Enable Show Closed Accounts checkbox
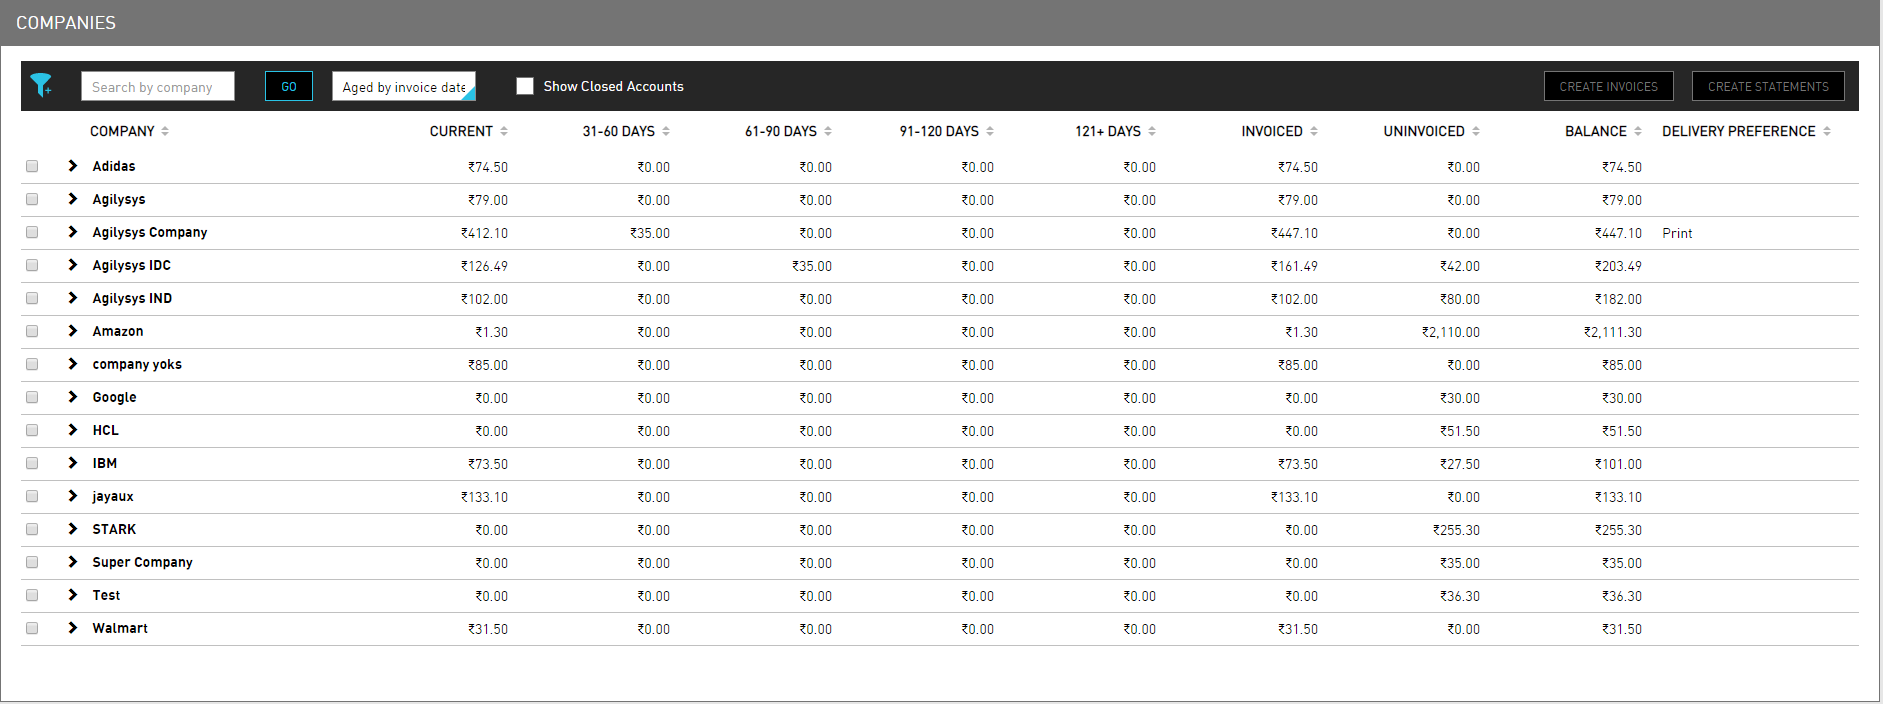Viewport: 1883px width, 704px height. [525, 86]
